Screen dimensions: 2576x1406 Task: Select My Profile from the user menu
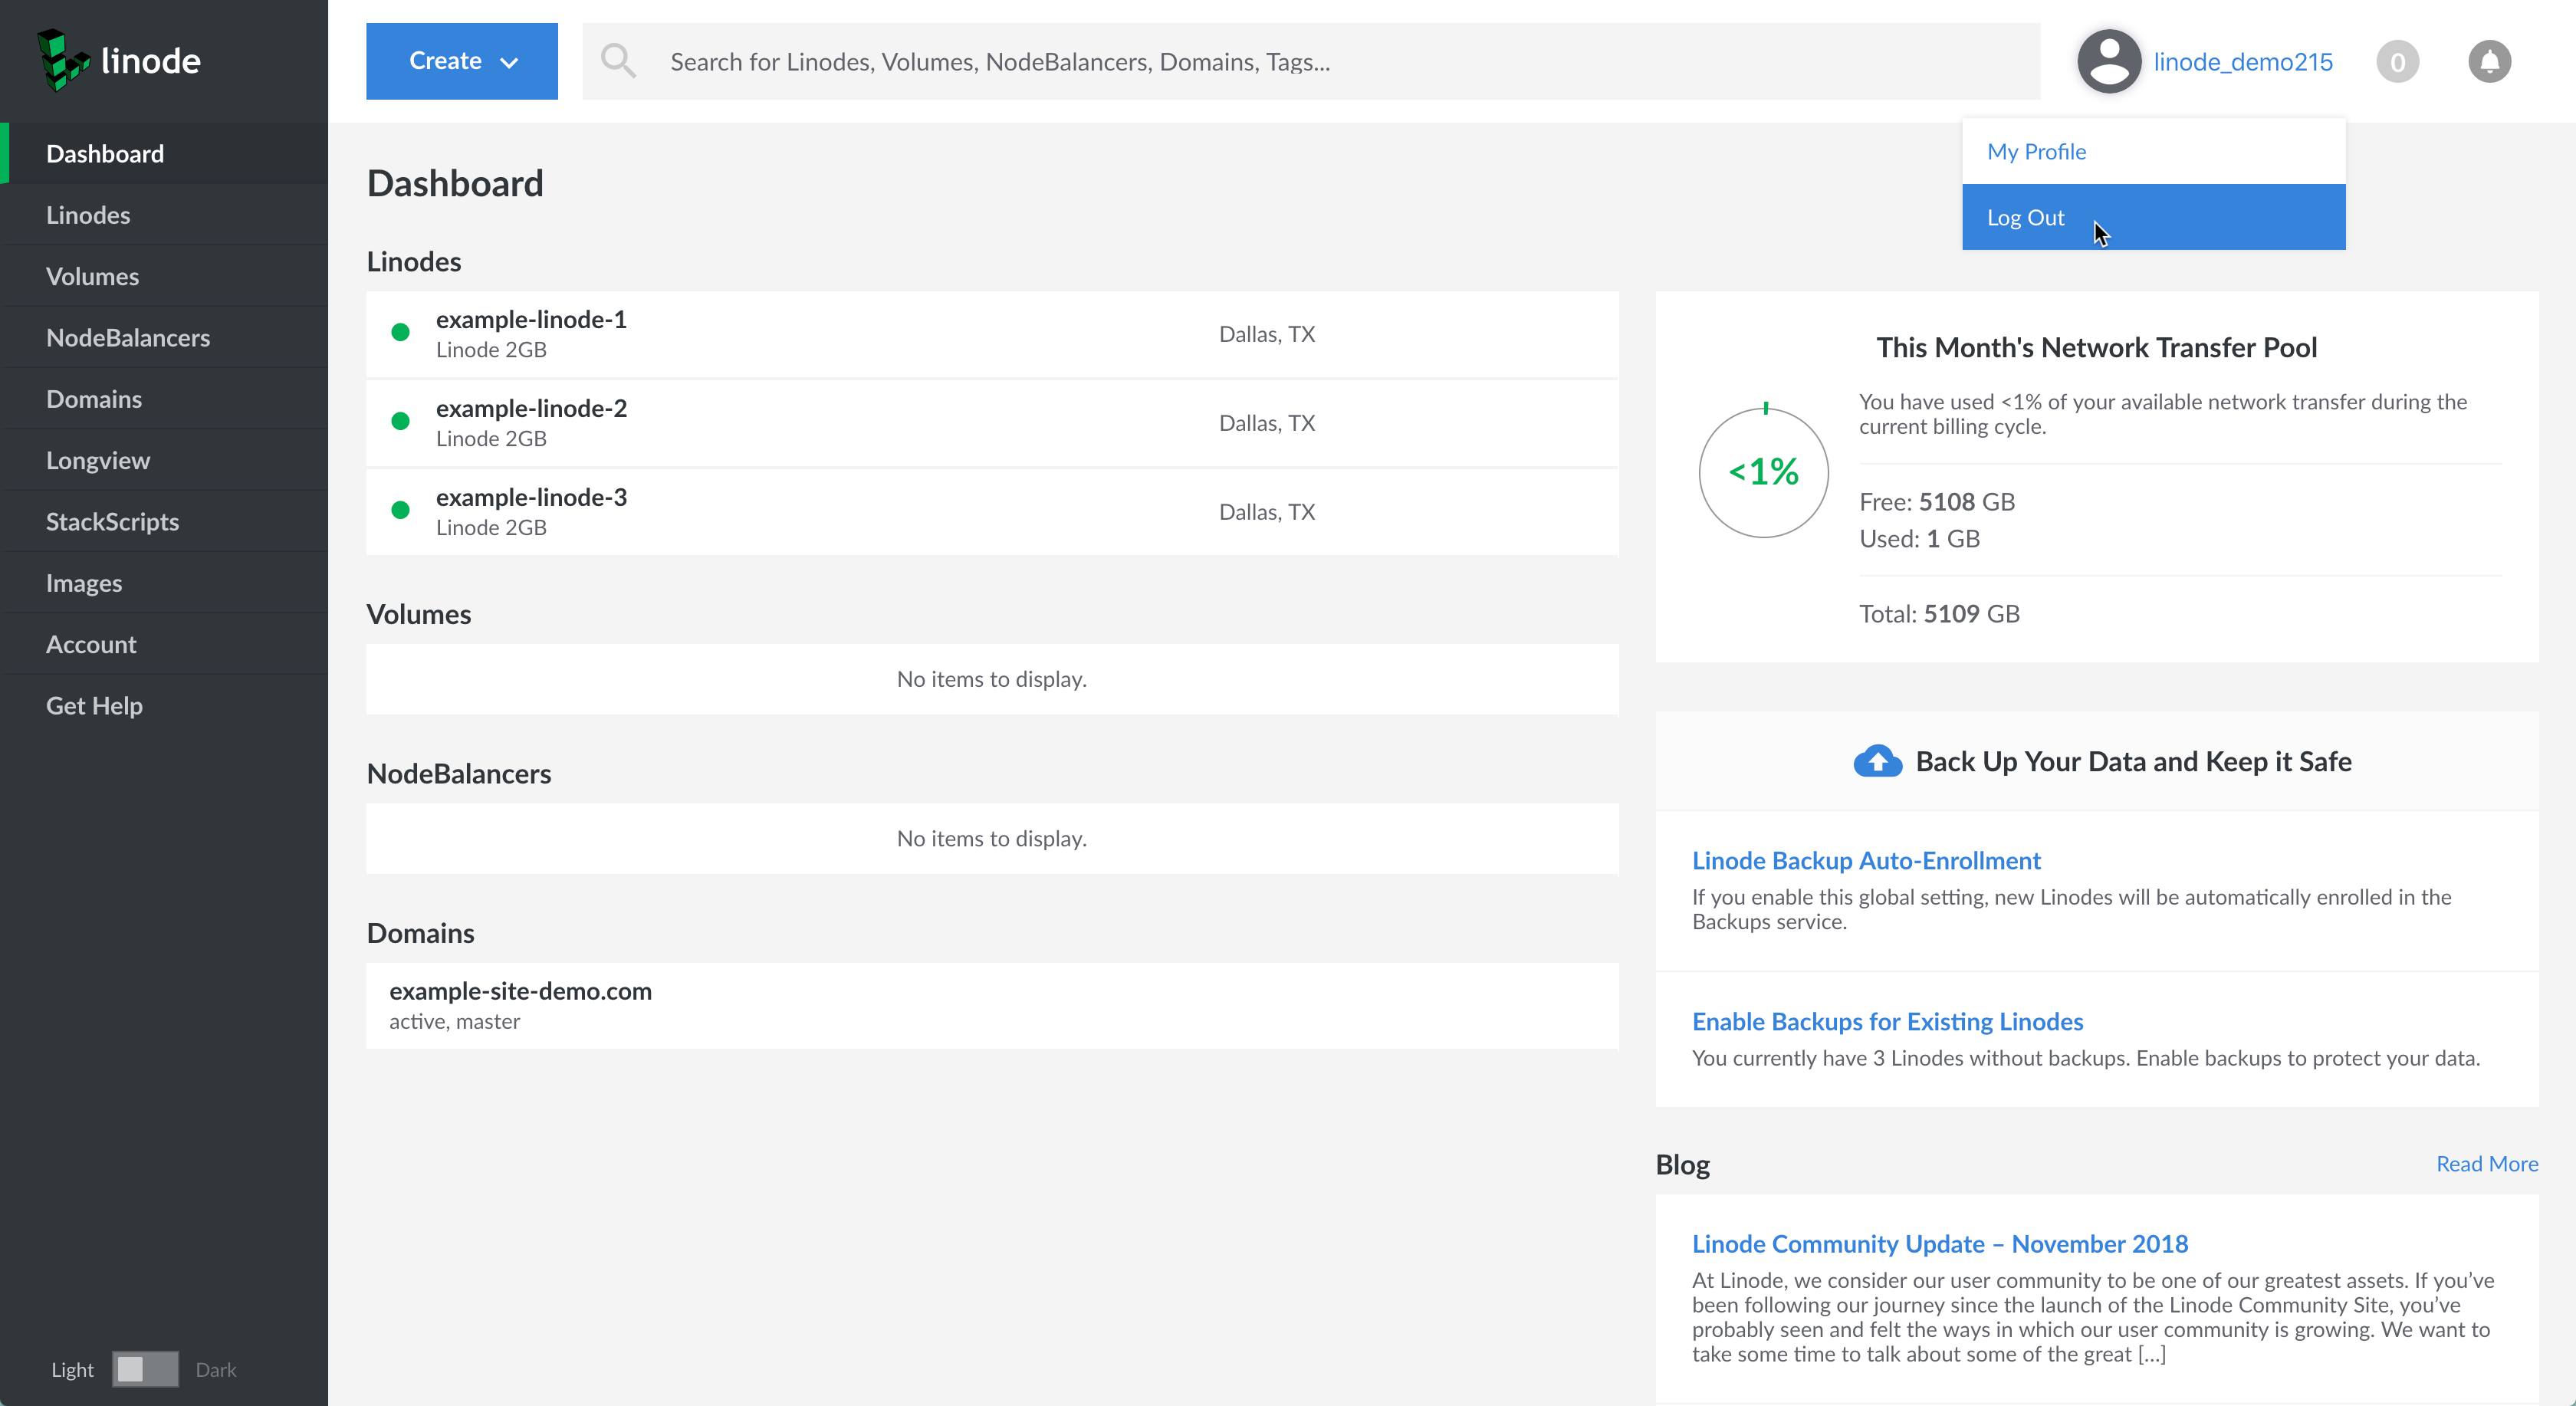[x=2037, y=151]
